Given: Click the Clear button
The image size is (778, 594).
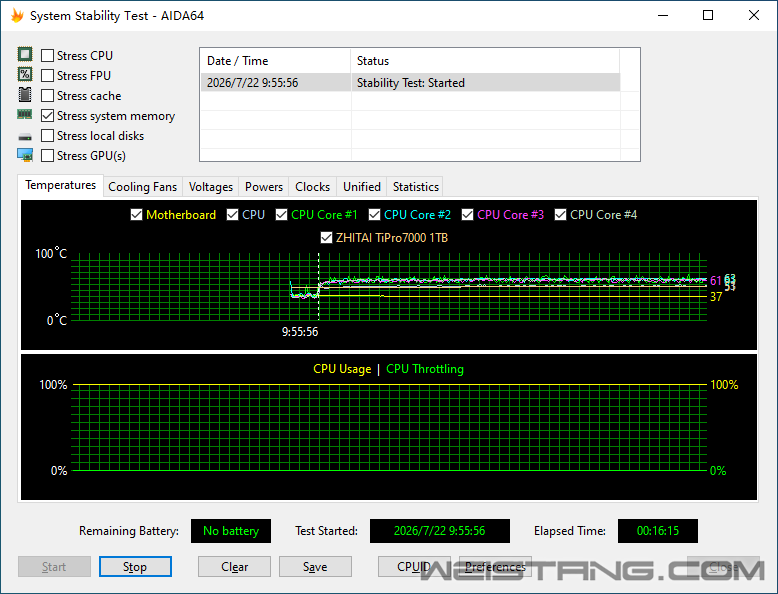Looking at the screenshot, I should tap(234, 567).
